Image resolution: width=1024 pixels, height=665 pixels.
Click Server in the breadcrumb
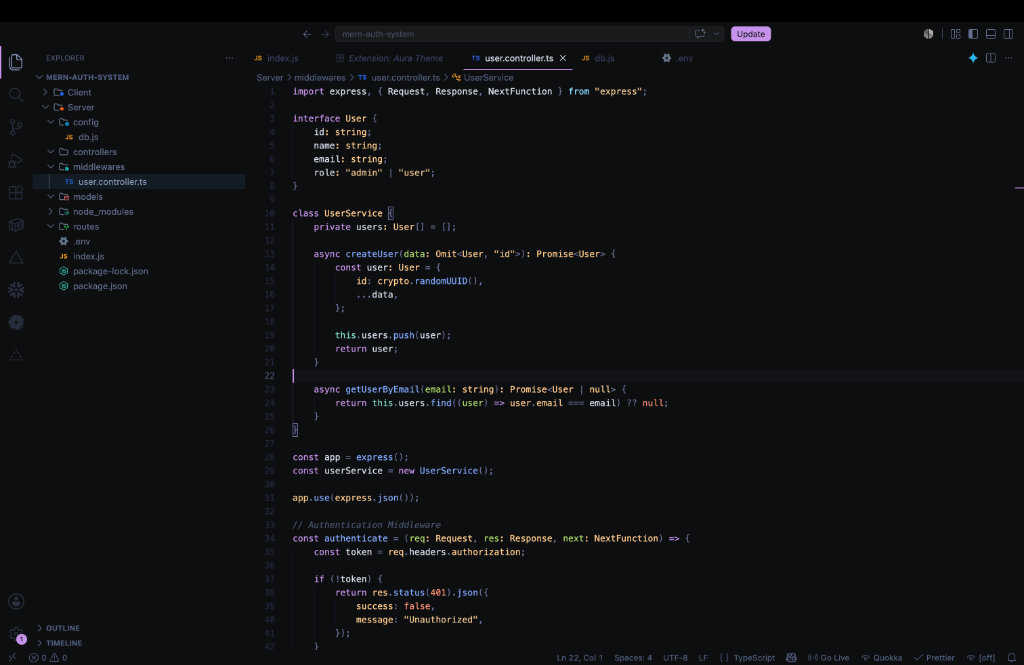[270, 78]
